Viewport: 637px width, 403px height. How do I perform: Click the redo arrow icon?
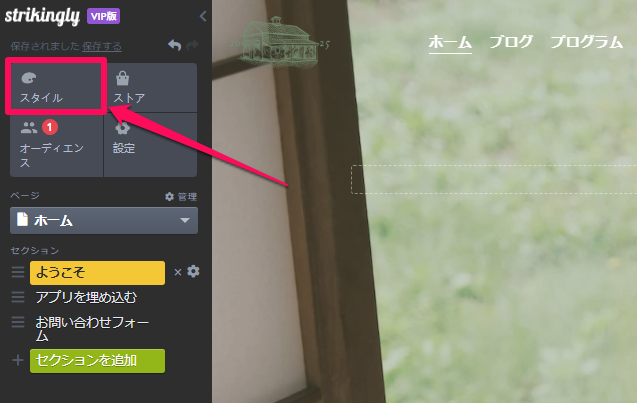tap(193, 45)
